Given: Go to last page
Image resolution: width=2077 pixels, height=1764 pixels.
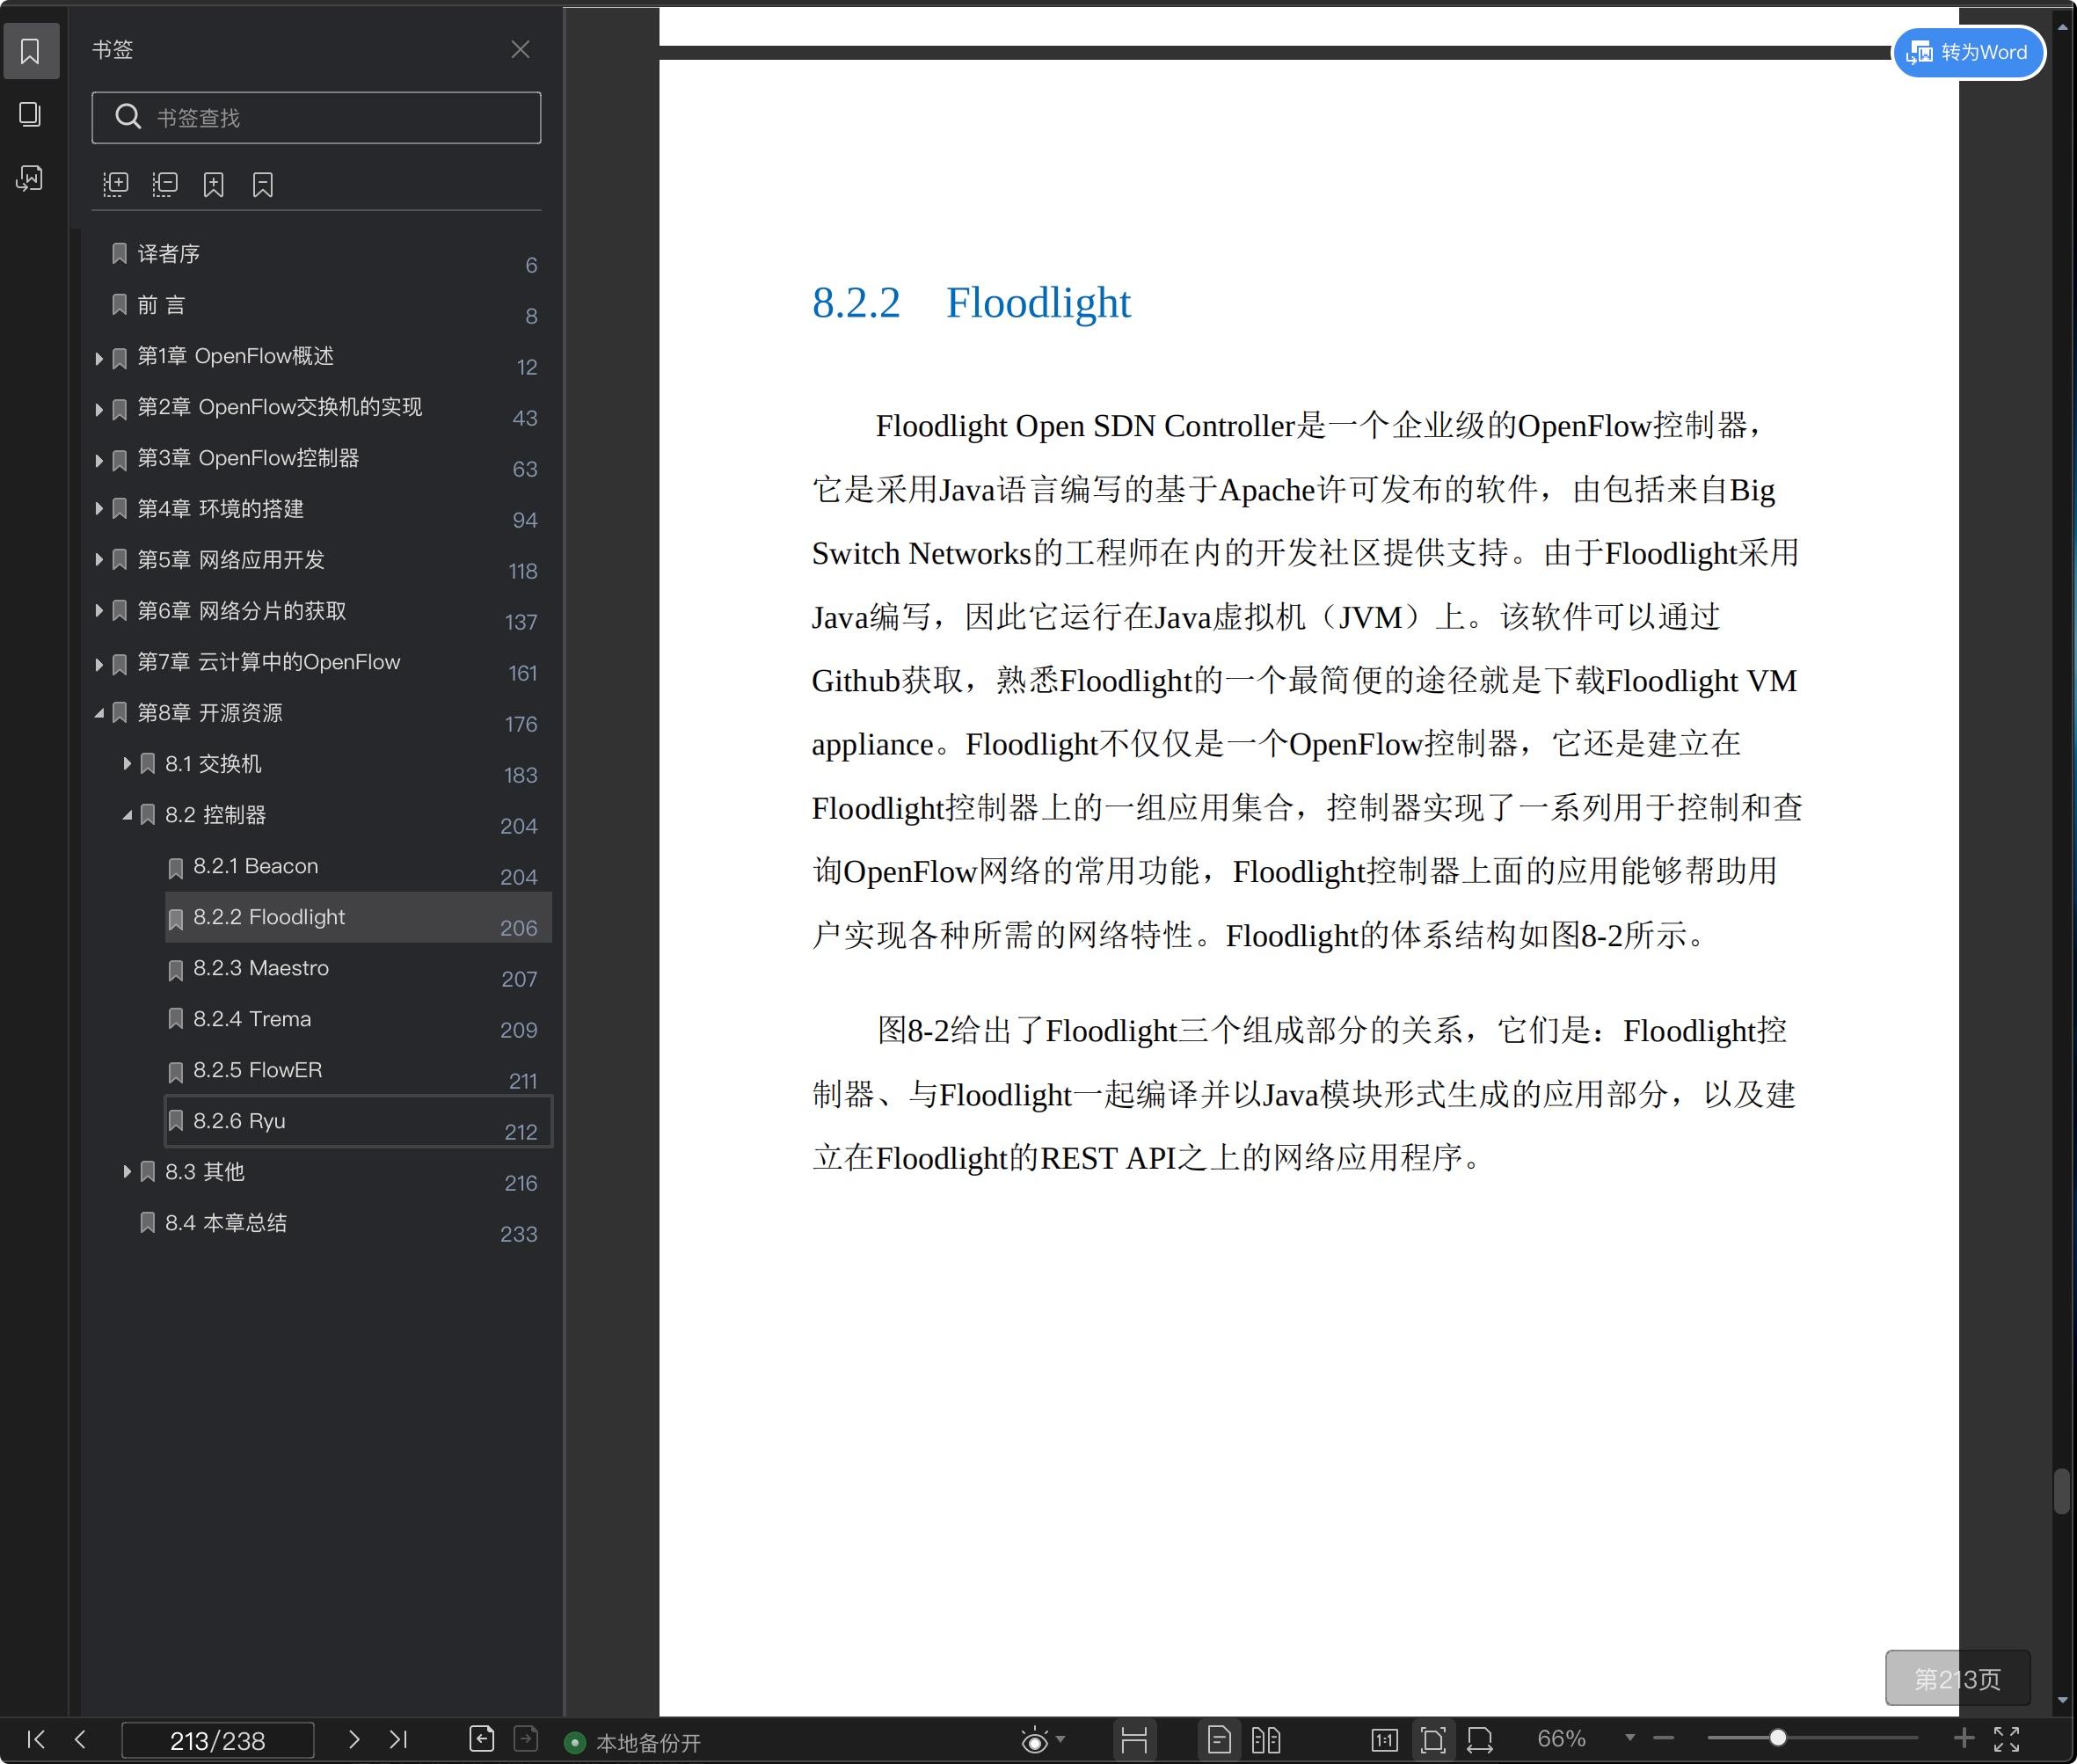Looking at the screenshot, I should pos(398,1740).
